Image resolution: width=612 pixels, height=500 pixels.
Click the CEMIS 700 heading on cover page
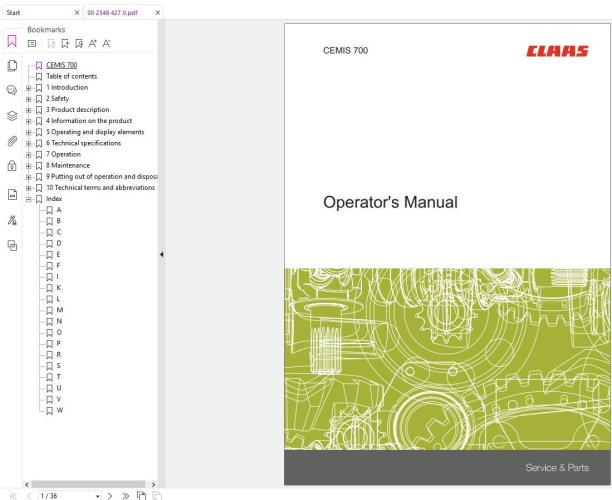[x=345, y=50]
